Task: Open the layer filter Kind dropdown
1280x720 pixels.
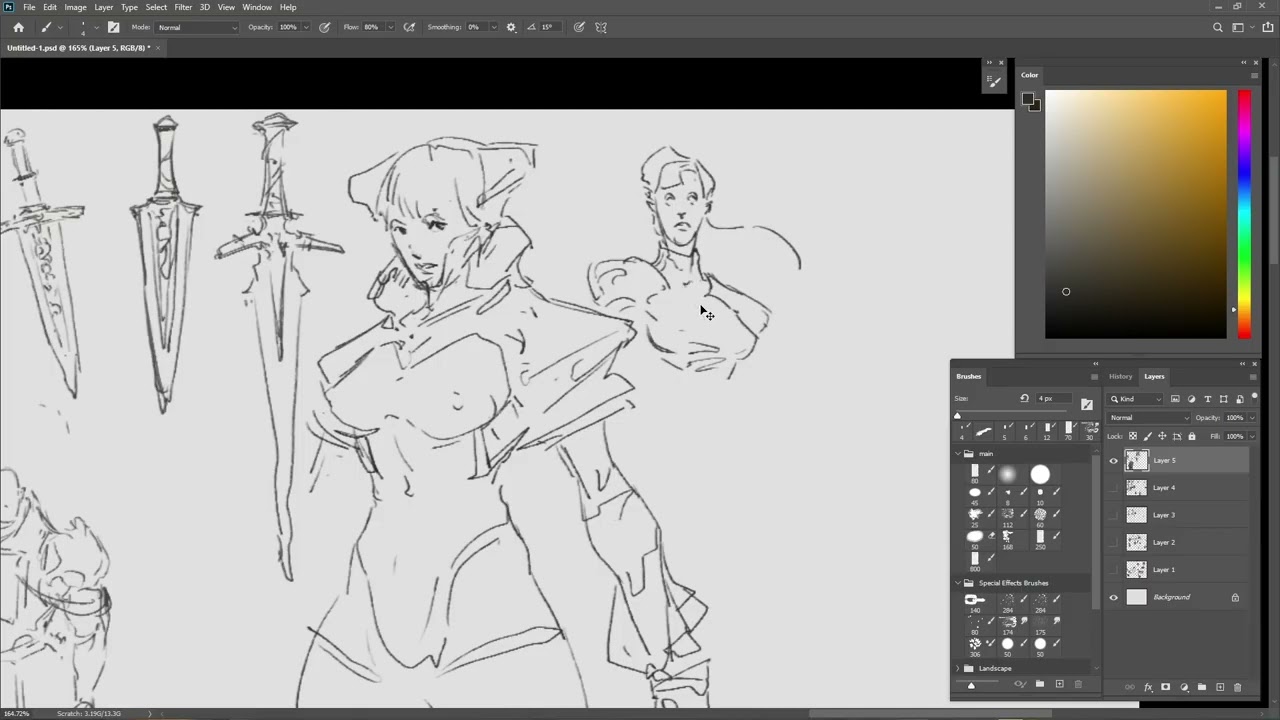Action: coord(1136,399)
